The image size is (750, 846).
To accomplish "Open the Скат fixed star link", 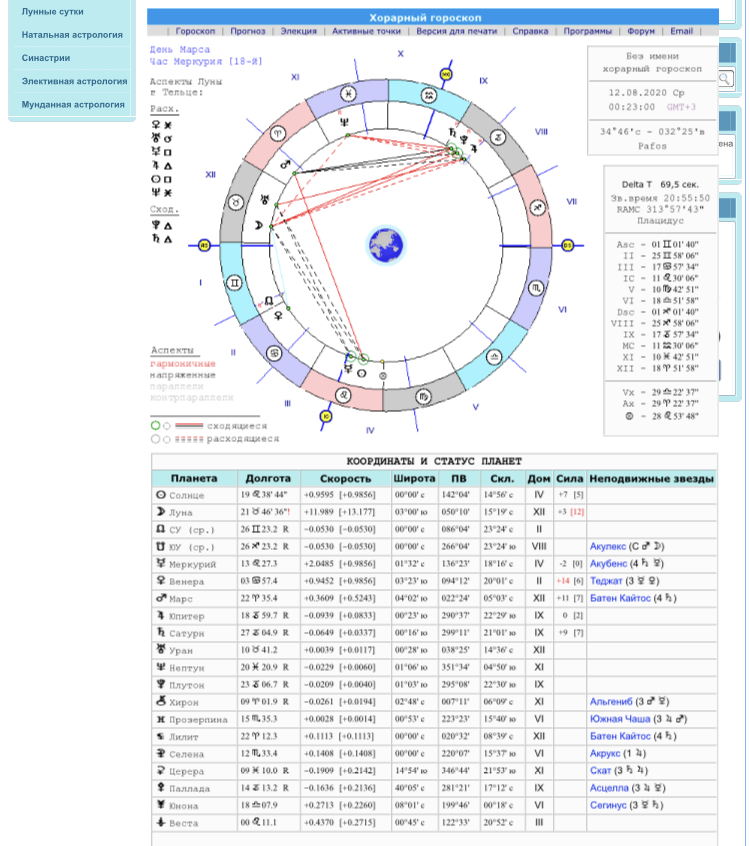I will pos(601,770).
